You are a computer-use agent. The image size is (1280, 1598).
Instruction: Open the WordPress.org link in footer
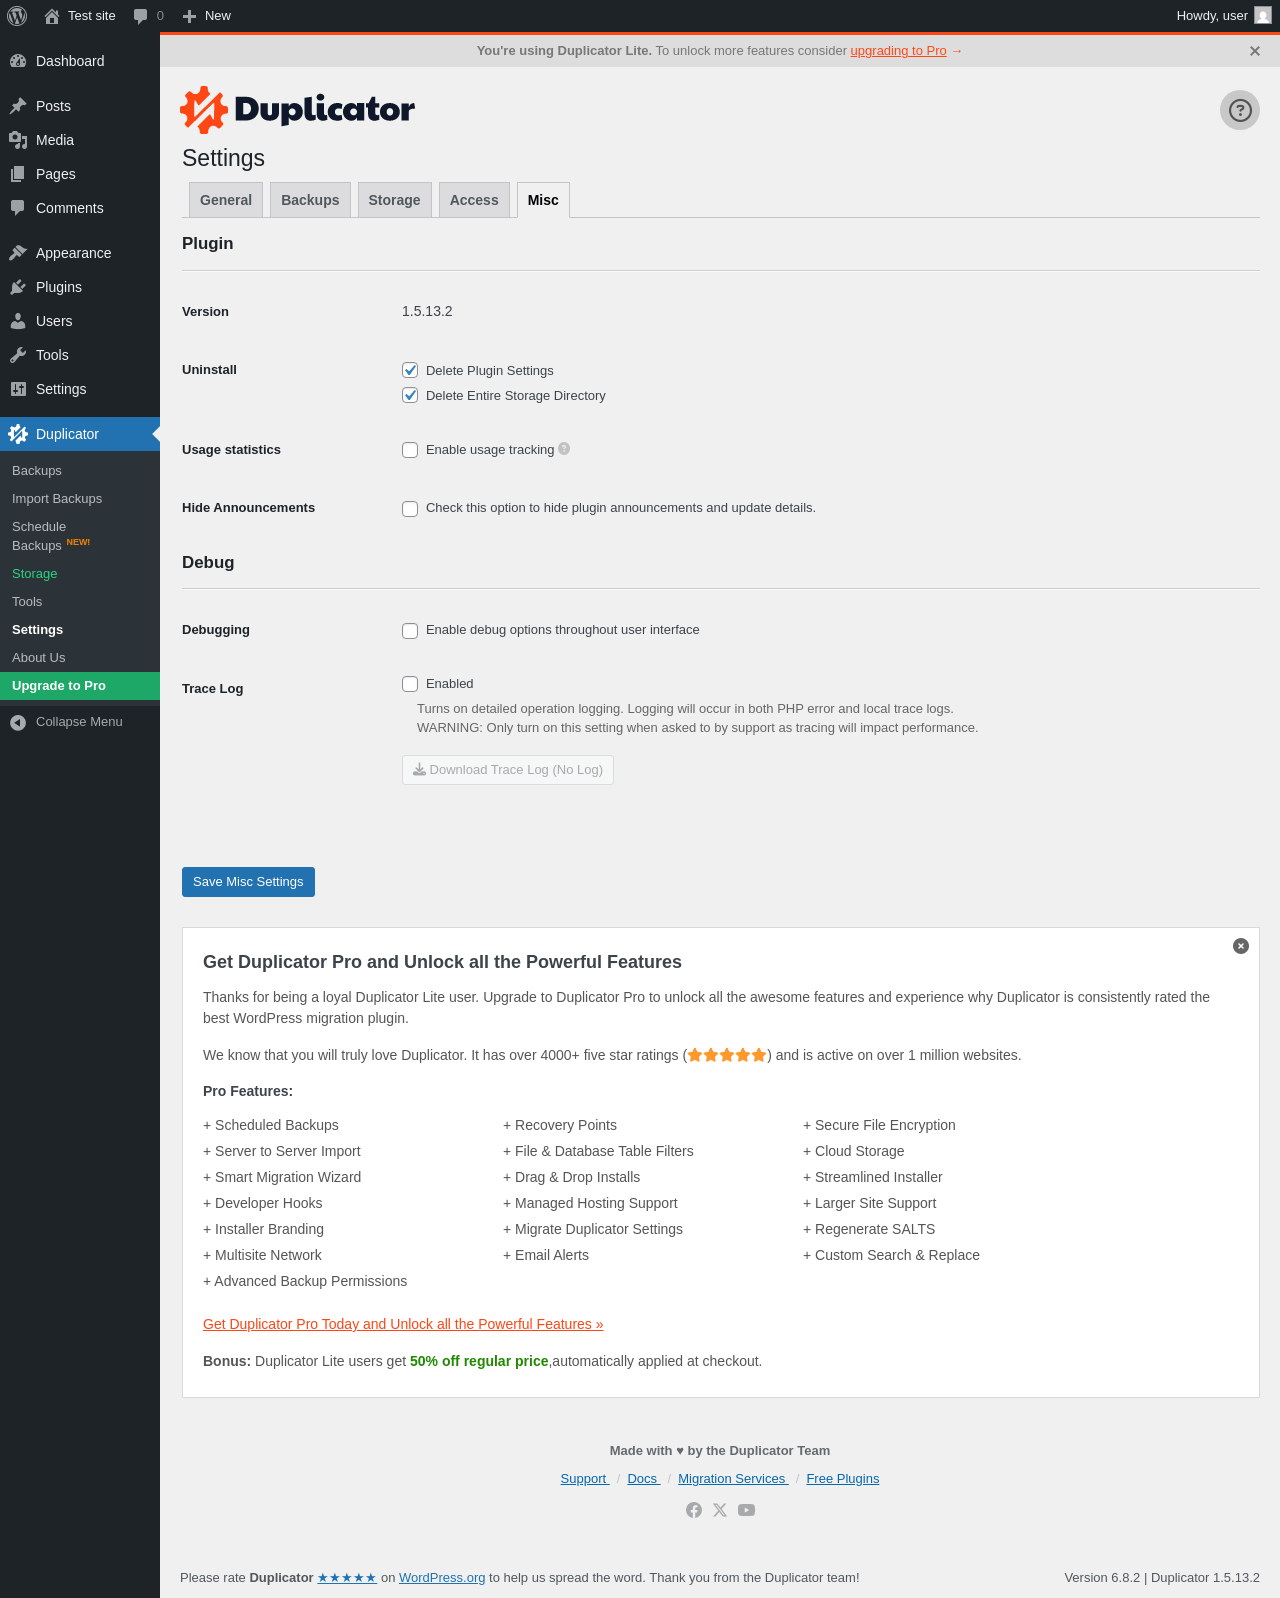(x=442, y=1578)
